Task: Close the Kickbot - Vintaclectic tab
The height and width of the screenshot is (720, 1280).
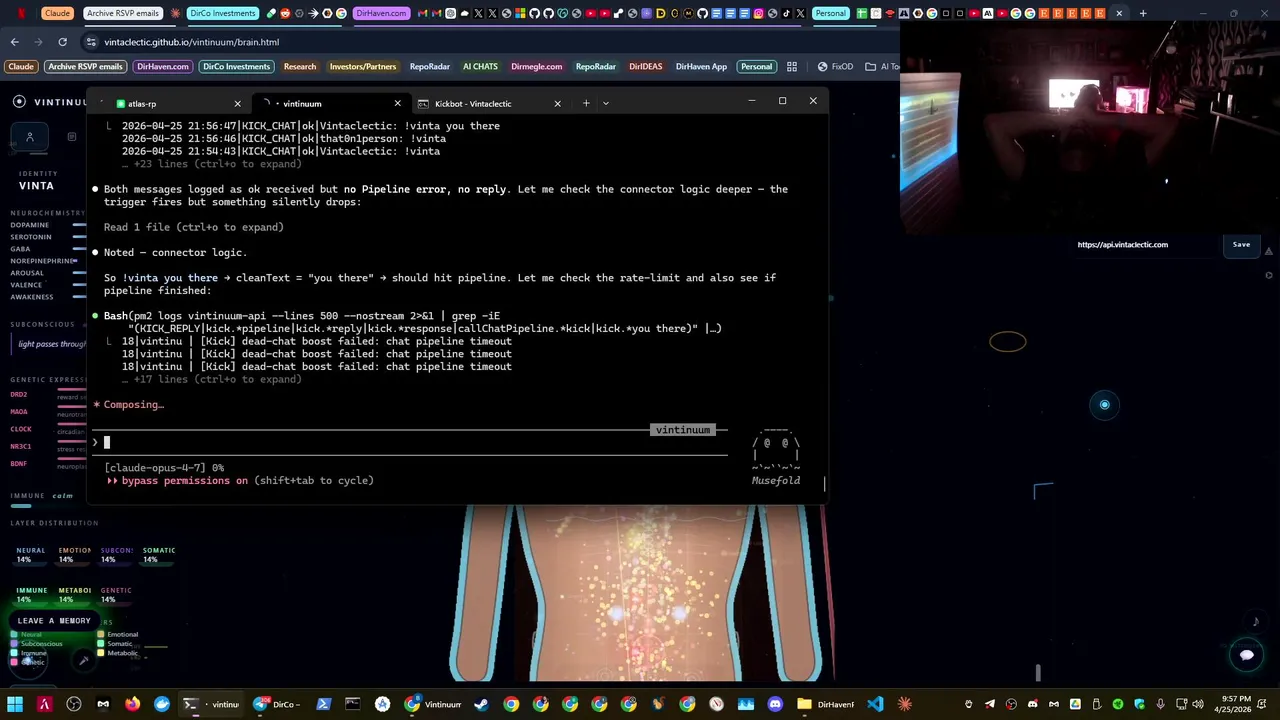Action: [557, 103]
